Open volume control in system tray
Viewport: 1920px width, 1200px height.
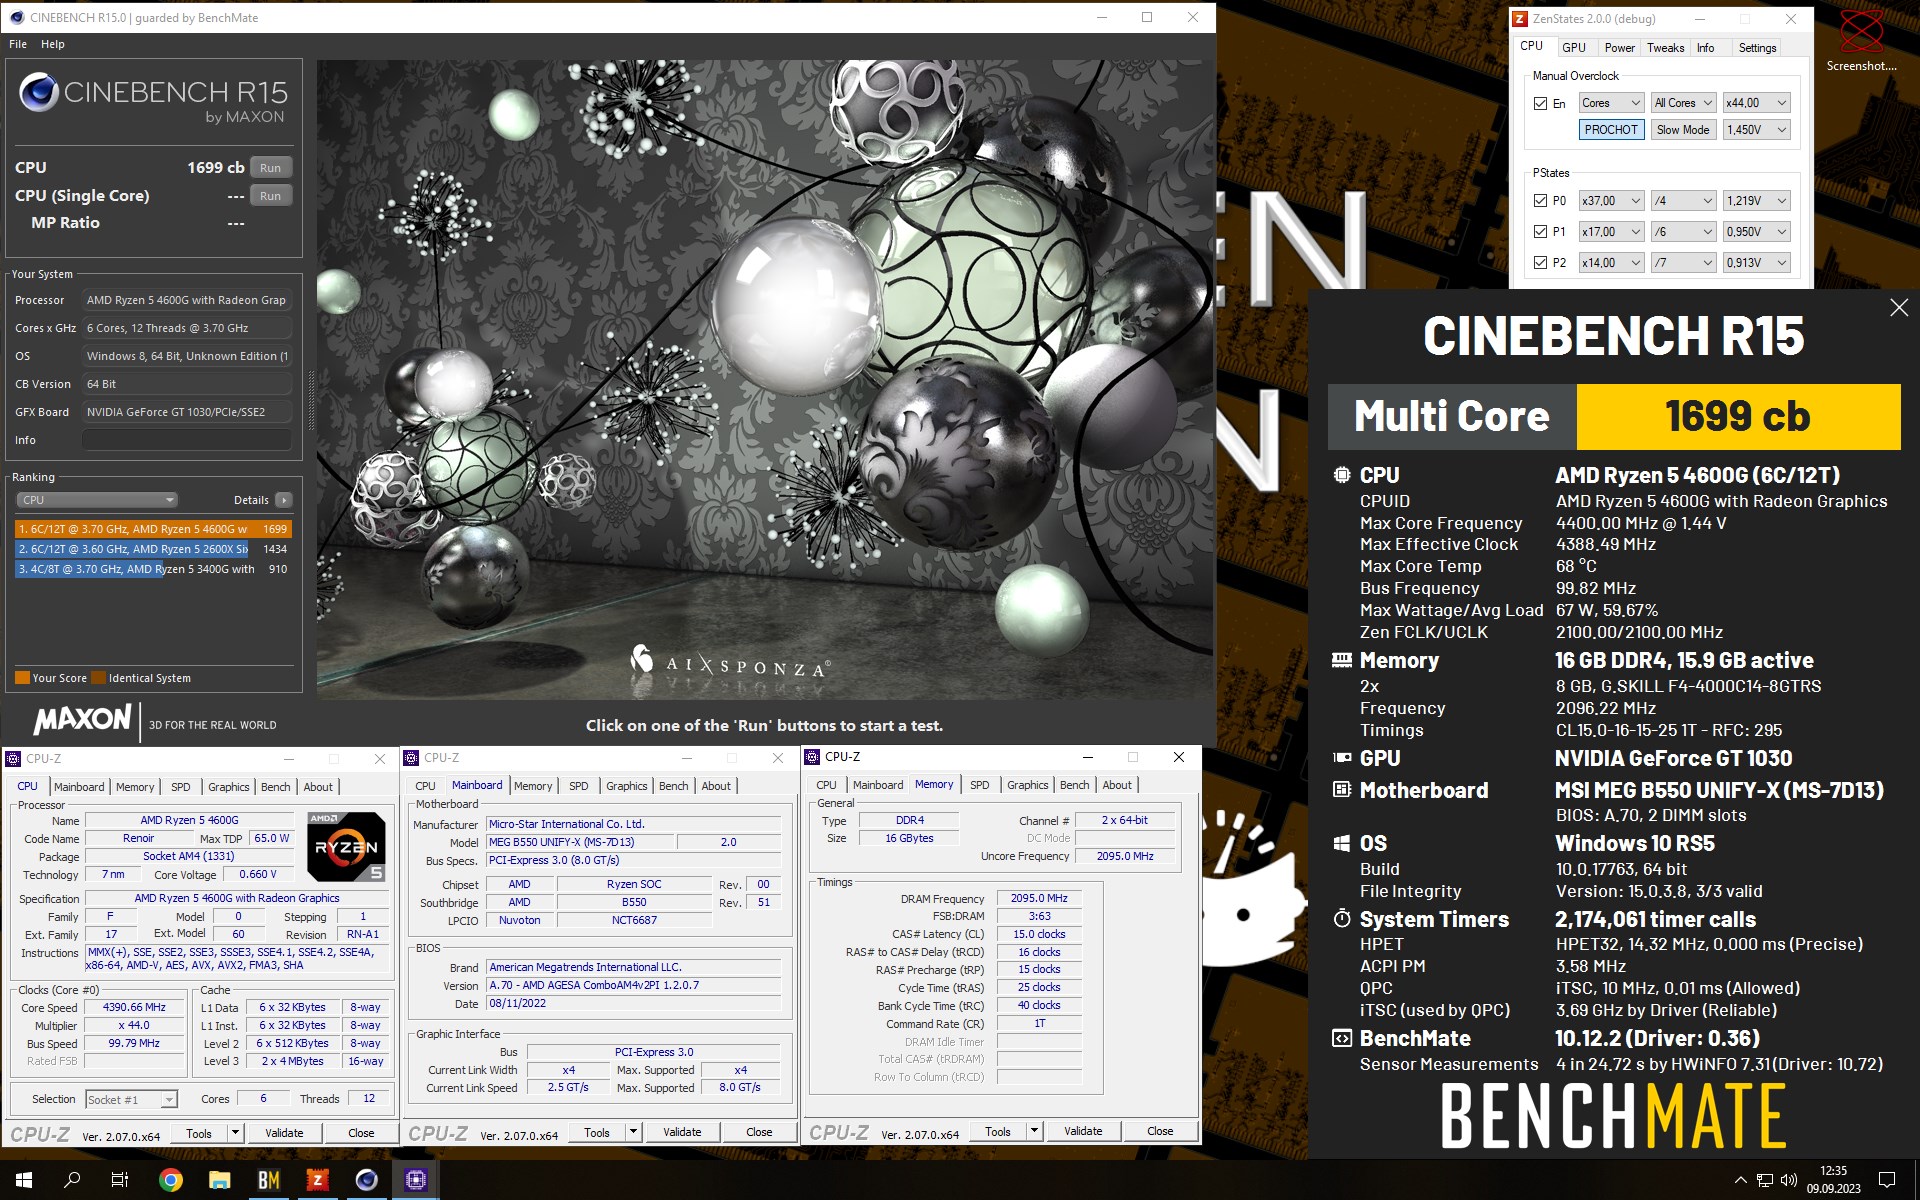1789,1180
